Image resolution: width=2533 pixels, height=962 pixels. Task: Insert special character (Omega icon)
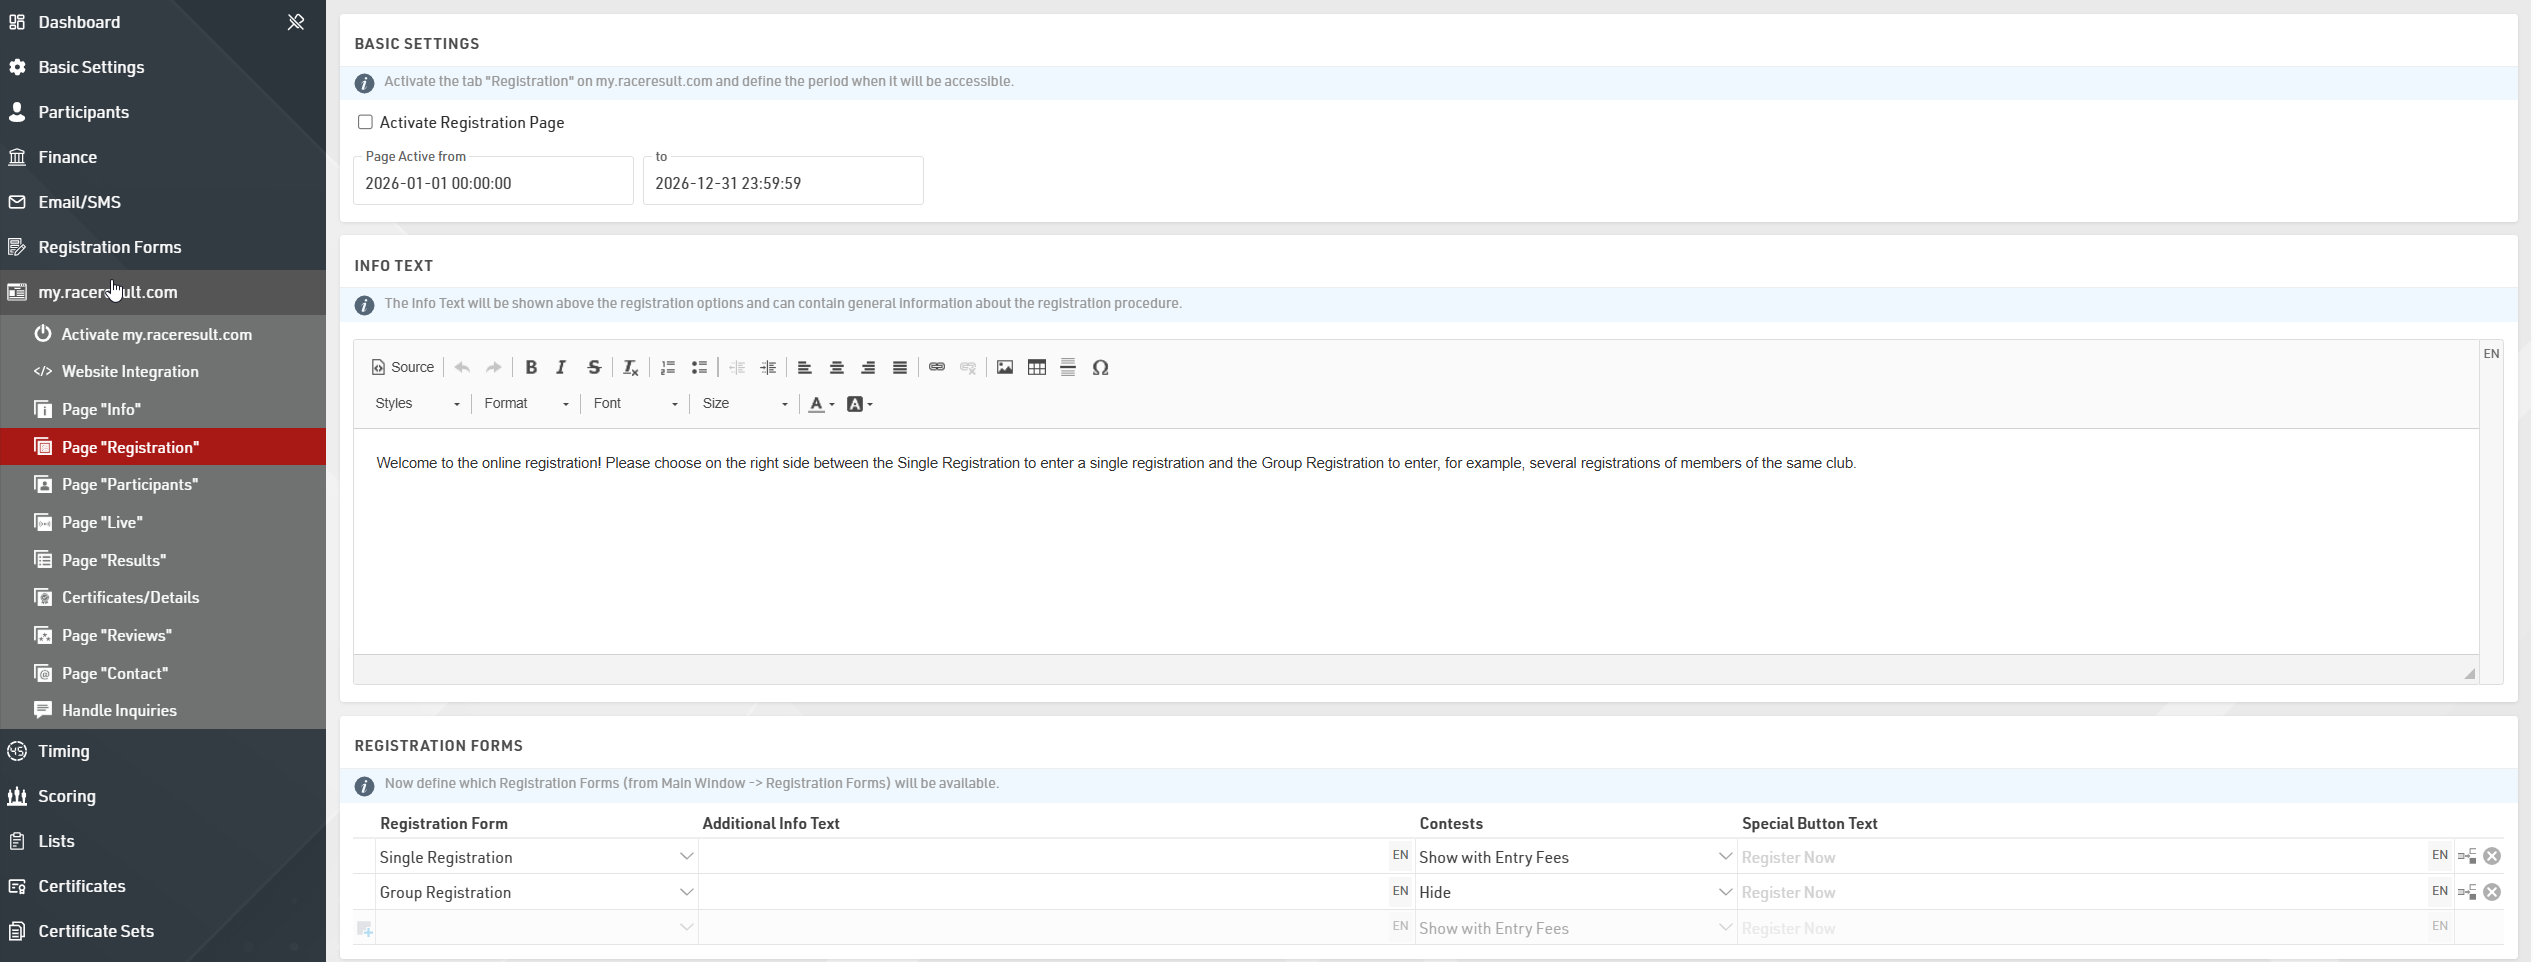[1100, 367]
